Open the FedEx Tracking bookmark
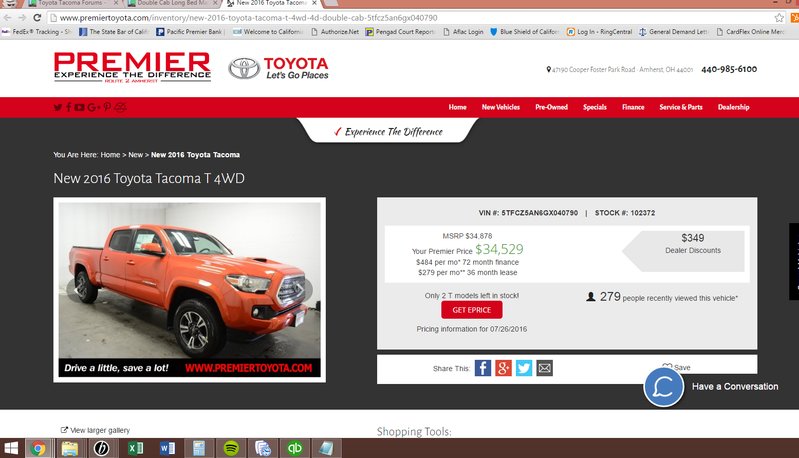 click(x=37, y=32)
